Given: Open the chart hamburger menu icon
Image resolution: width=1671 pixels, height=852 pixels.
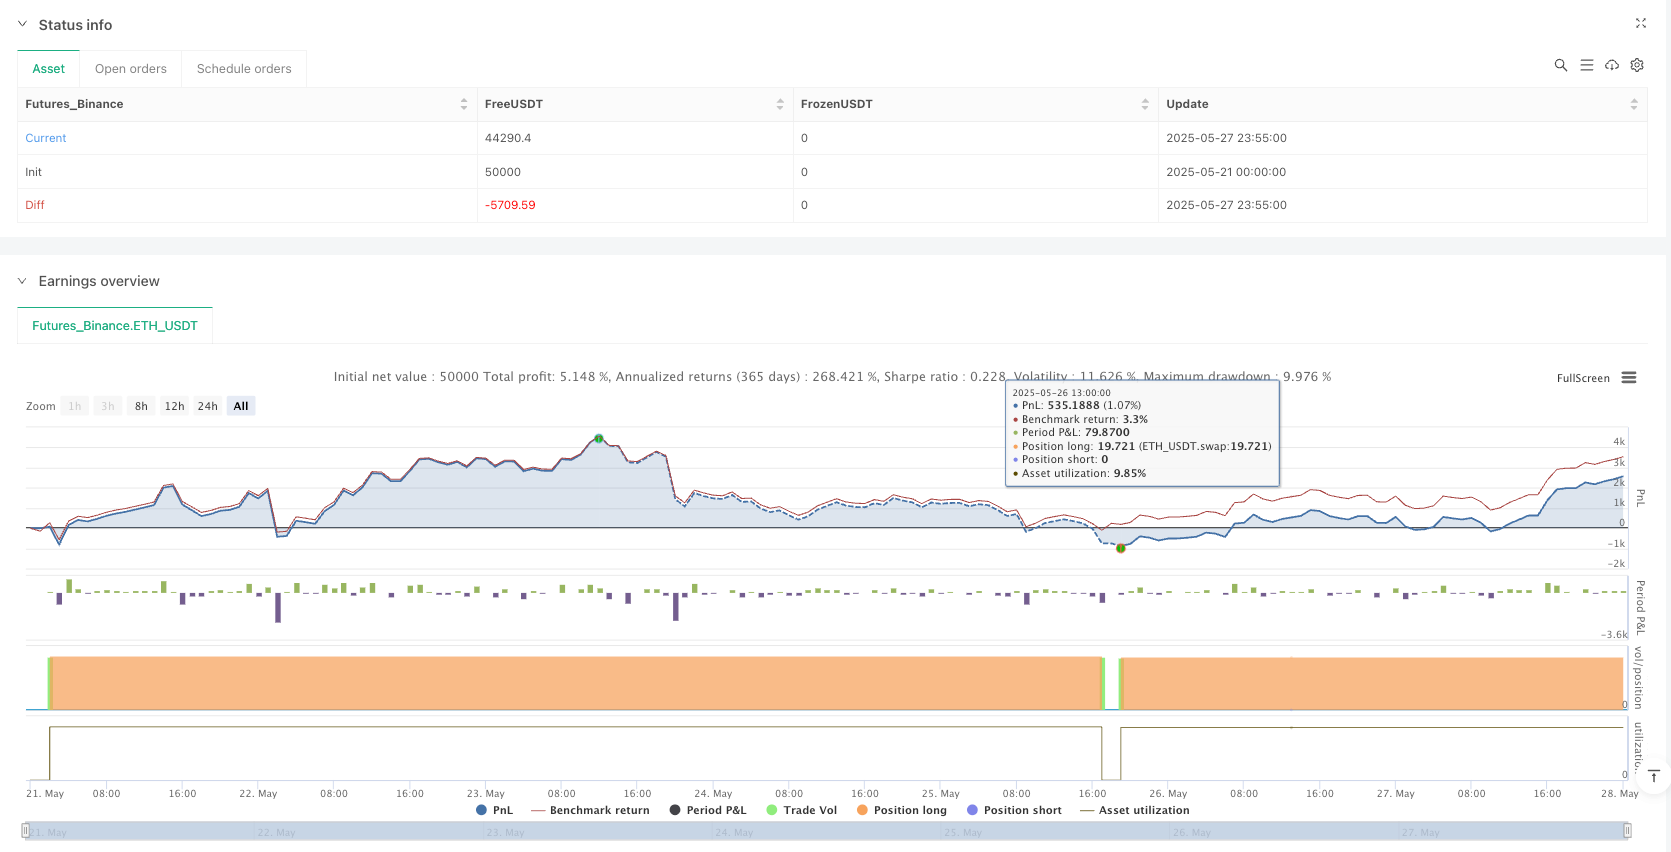Looking at the screenshot, I should (x=1629, y=378).
